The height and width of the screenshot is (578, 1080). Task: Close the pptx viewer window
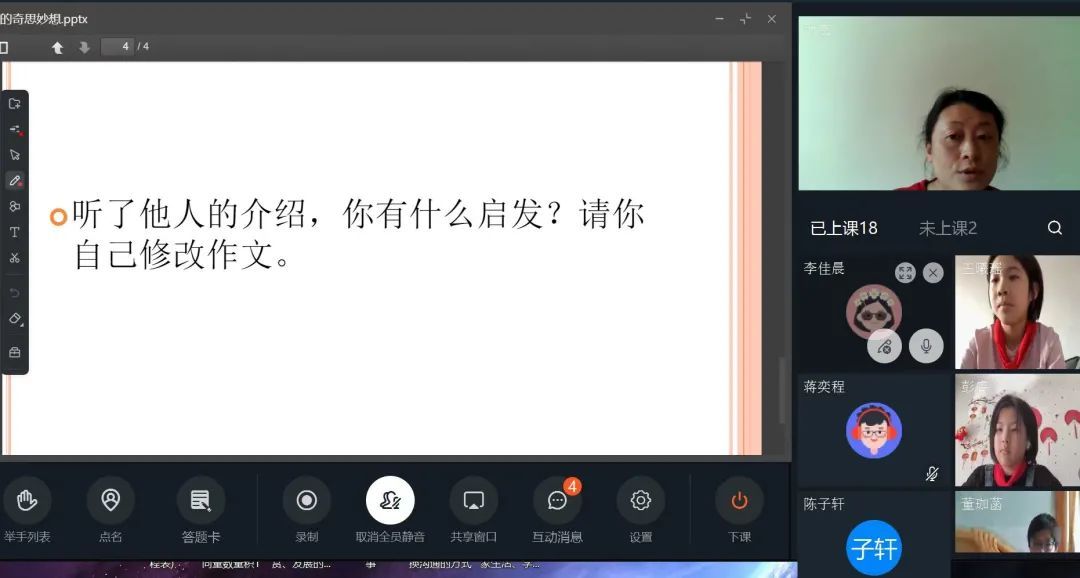[771, 19]
